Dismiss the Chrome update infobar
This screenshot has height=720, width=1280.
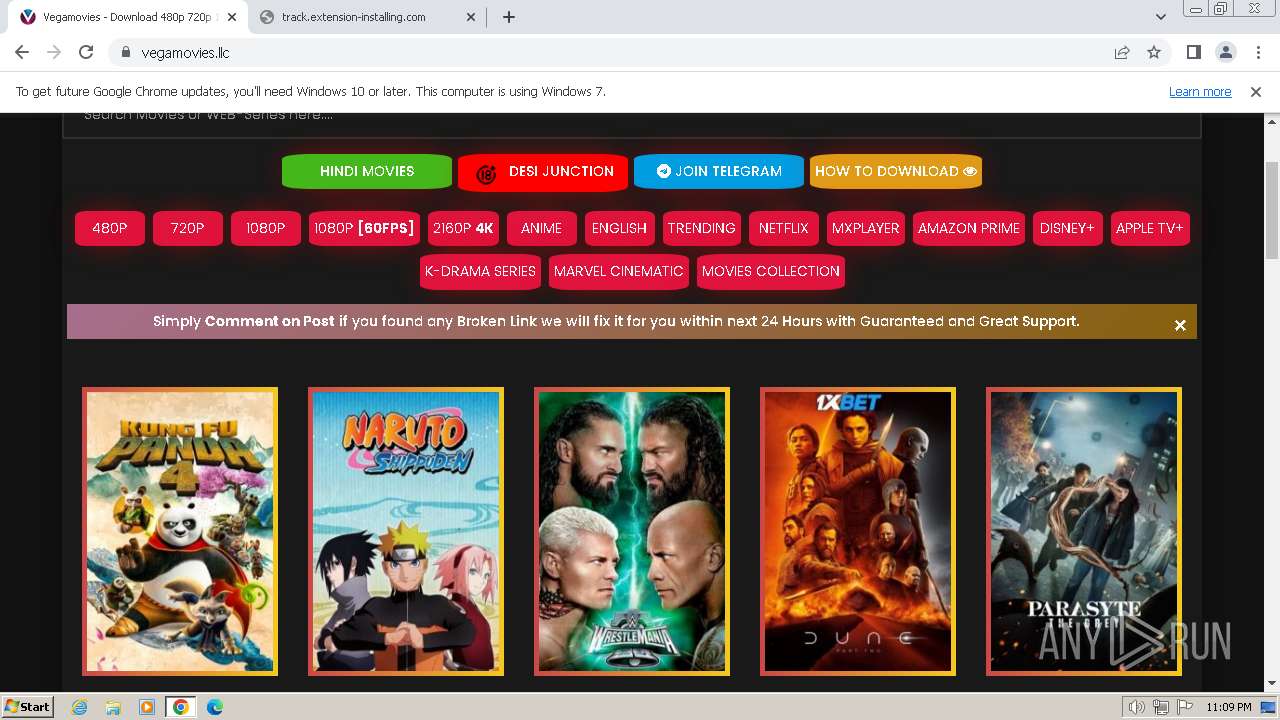1256,92
